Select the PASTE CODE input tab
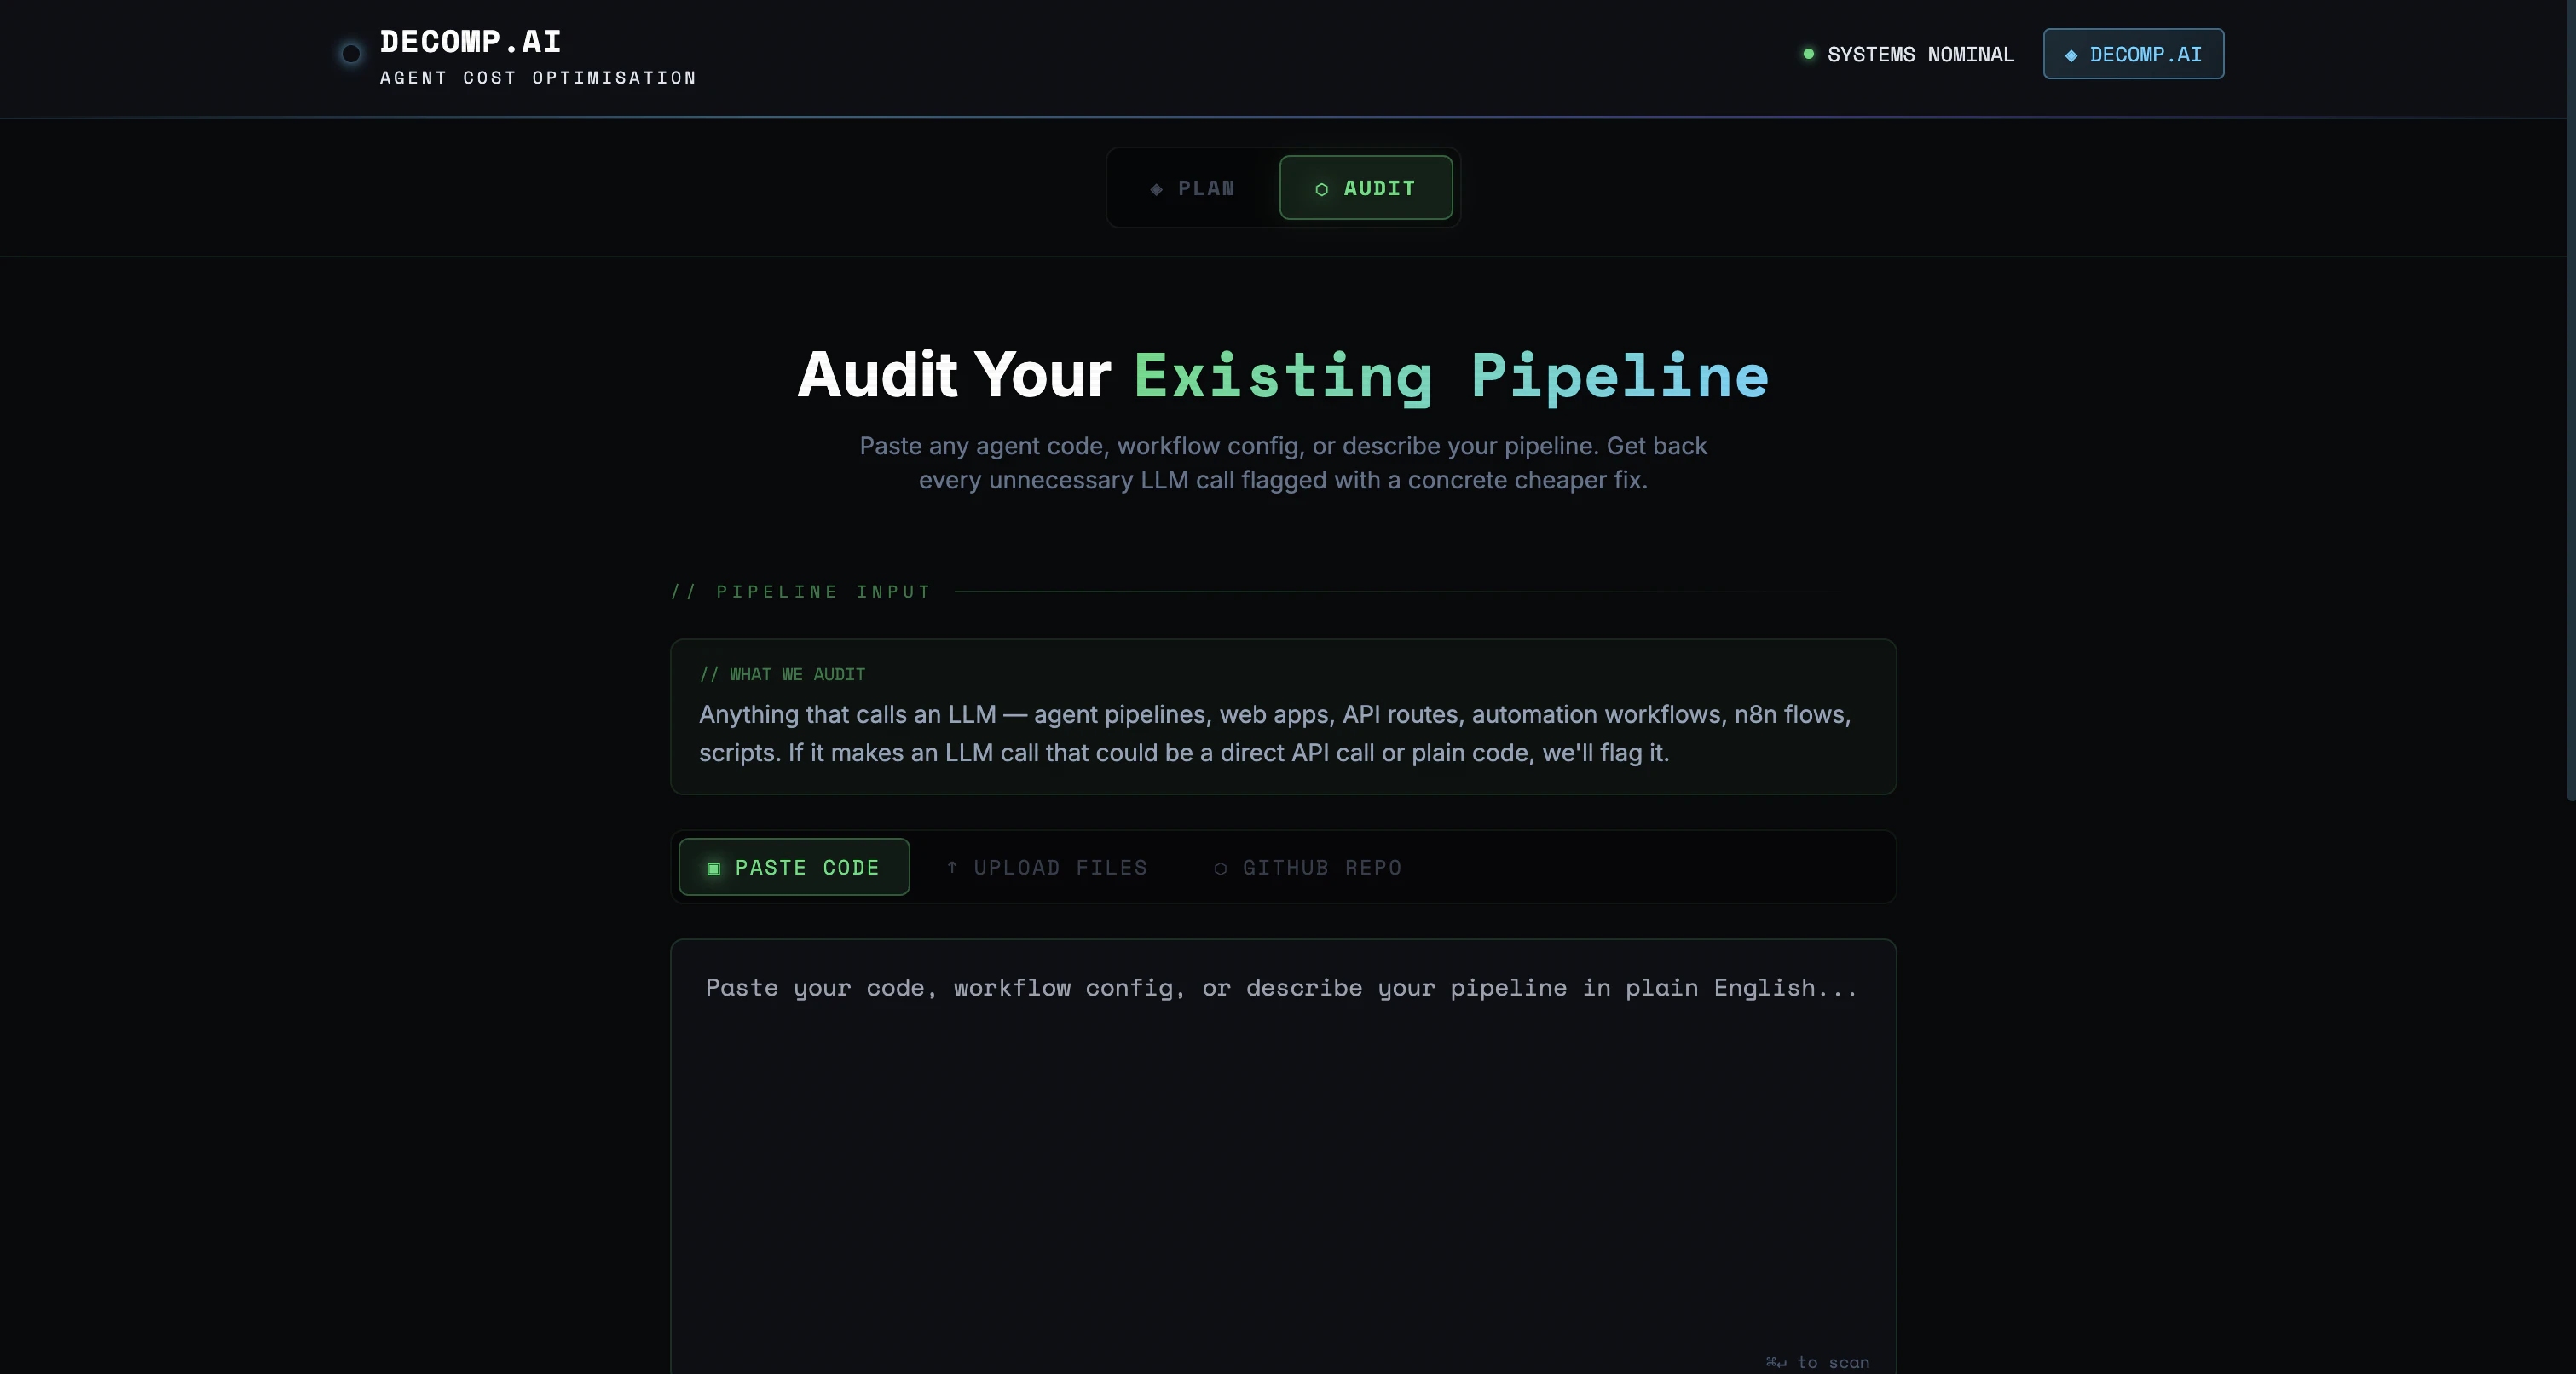The height and width of the screenshot is (1374, 2576). coord(794,867)
